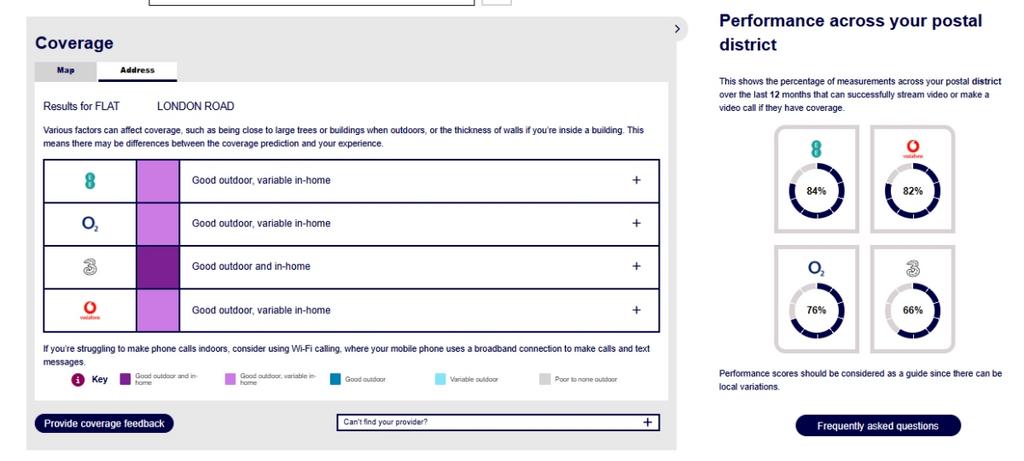Image resolution: width=1024 pixels, height=461 pixels.
Task: Click the O2 logo in coverage table
Action: click(x=90, y=224)
